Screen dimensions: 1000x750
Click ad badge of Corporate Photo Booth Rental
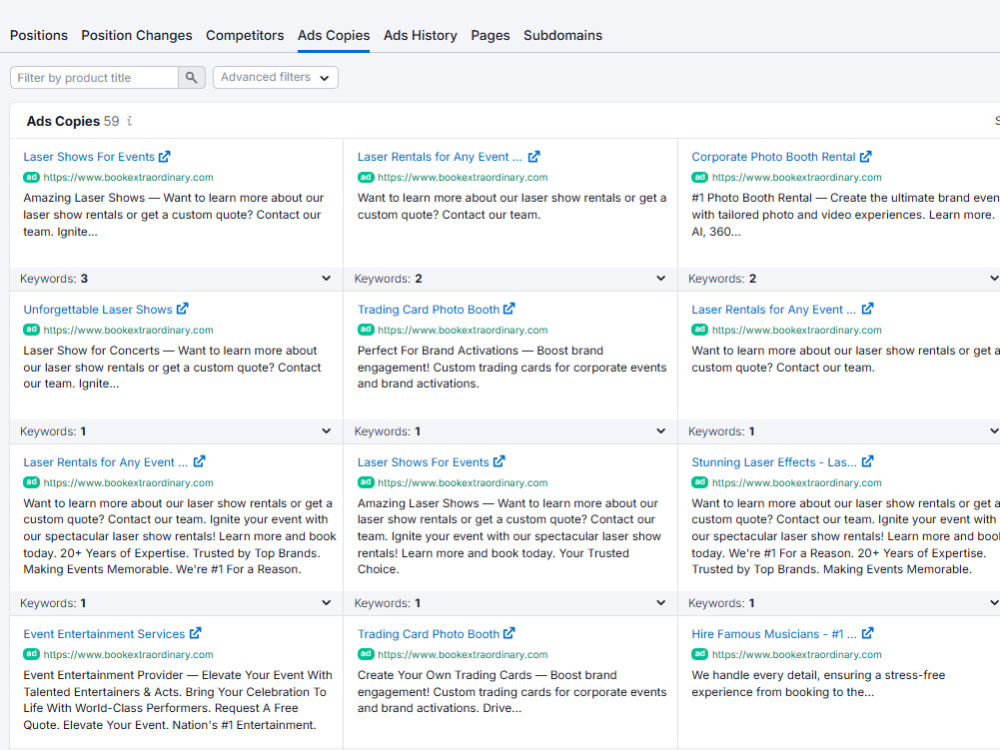click(700, 177)
